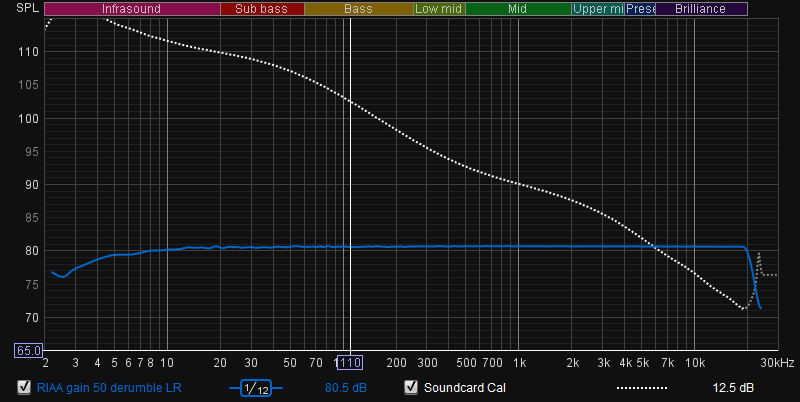
Task: Click the 80.5 dB trace value
Action: pos(345,388)
